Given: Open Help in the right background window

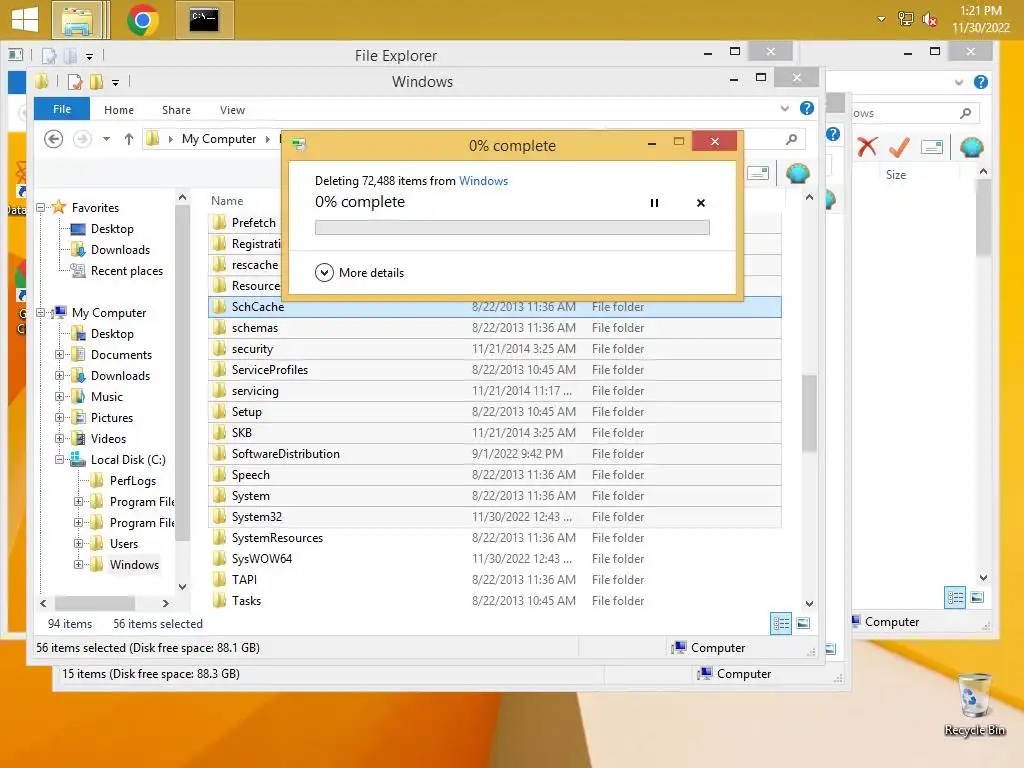Looking at the screenshot, I should [980, 82].
